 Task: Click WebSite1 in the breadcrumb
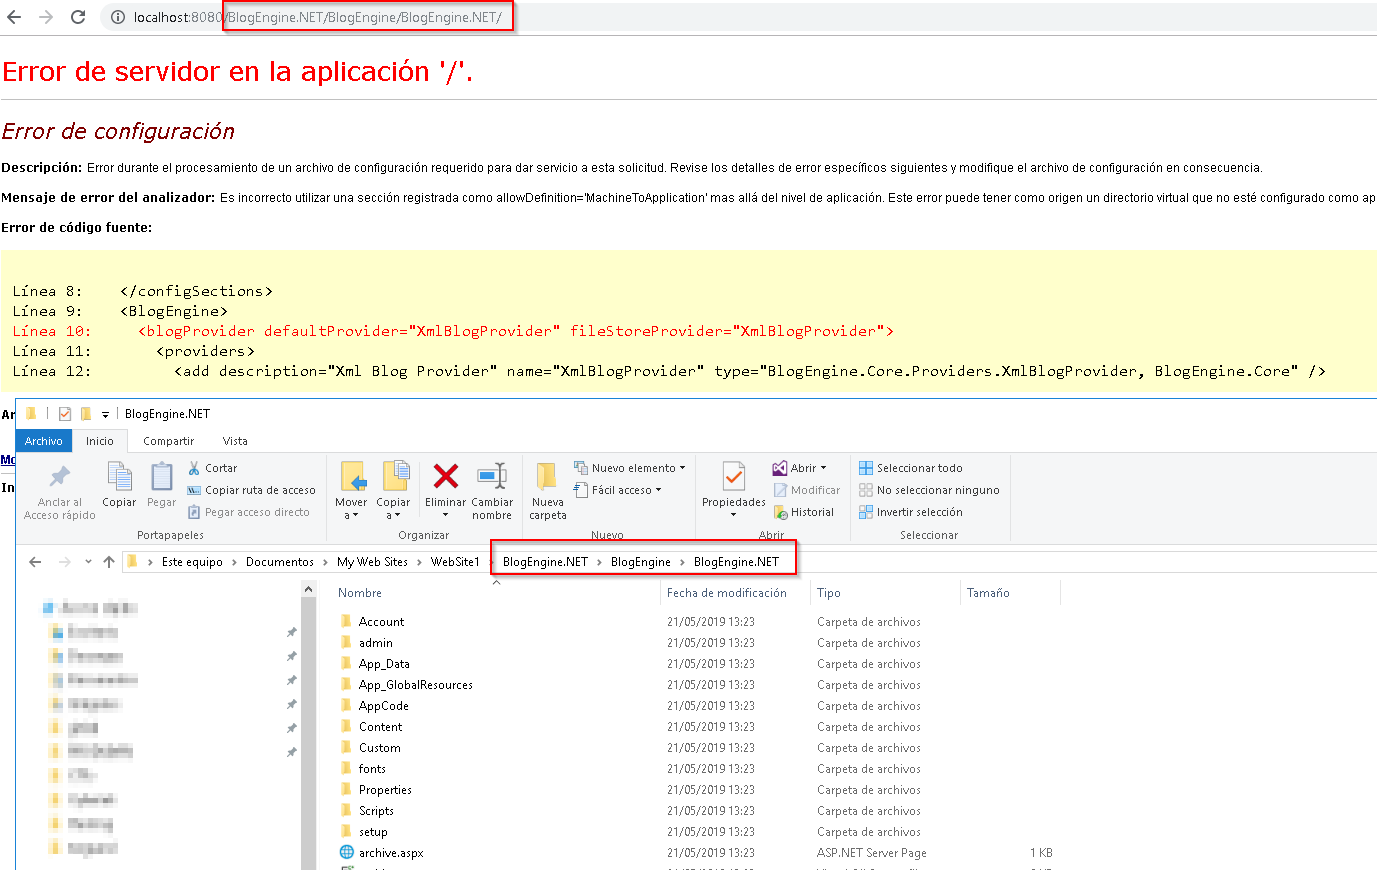click(455, 562)
